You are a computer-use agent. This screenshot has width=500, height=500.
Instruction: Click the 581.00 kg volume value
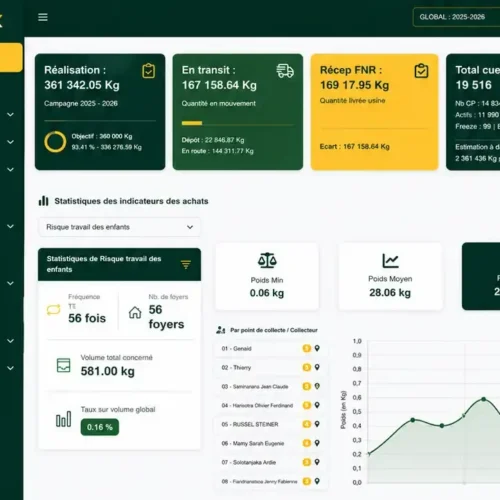point(108,371)
